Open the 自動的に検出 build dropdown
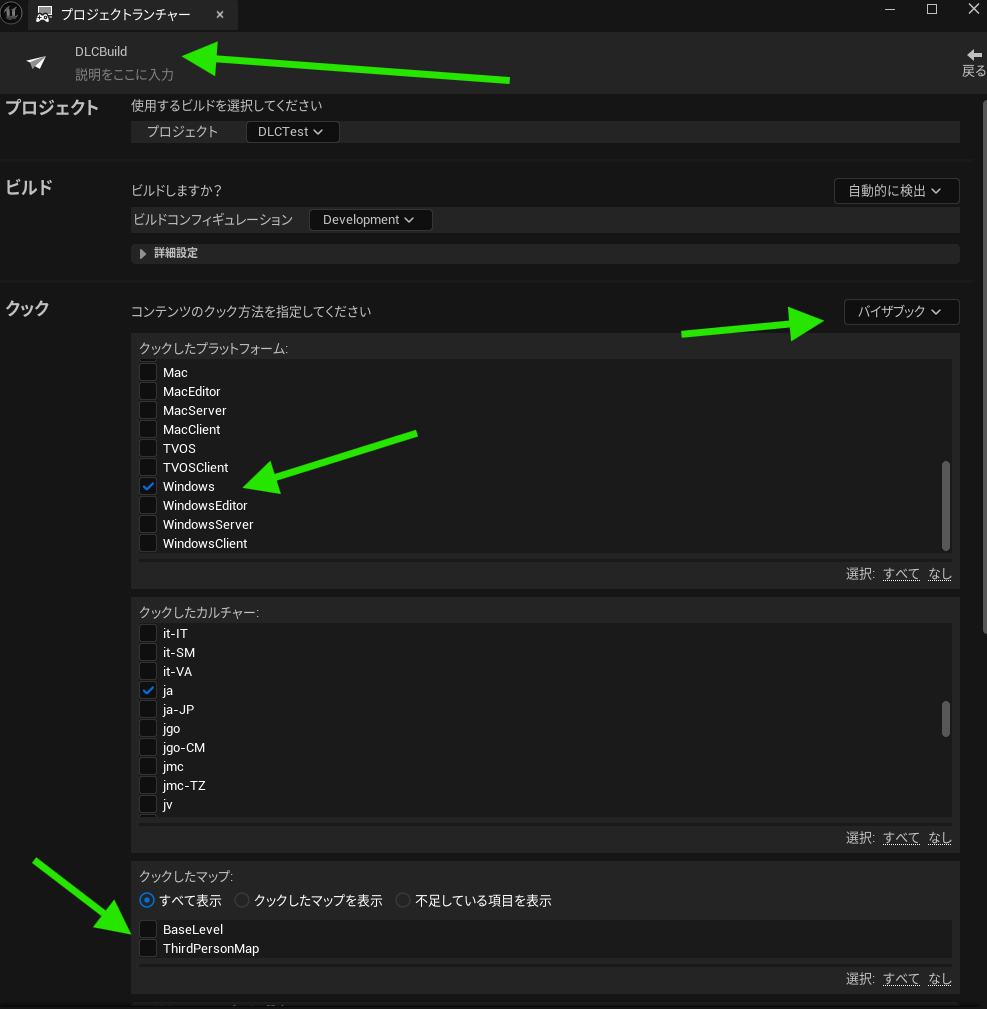Viewport: 987px width, 1009px height. point(896,191)
